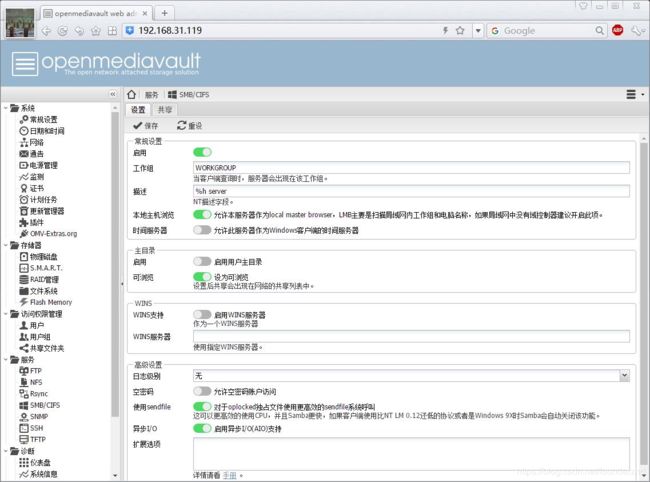Viewport: 650px width, 482px height.
Task: Click 服务 in the breadcrumb
Action: click(152, 95)
